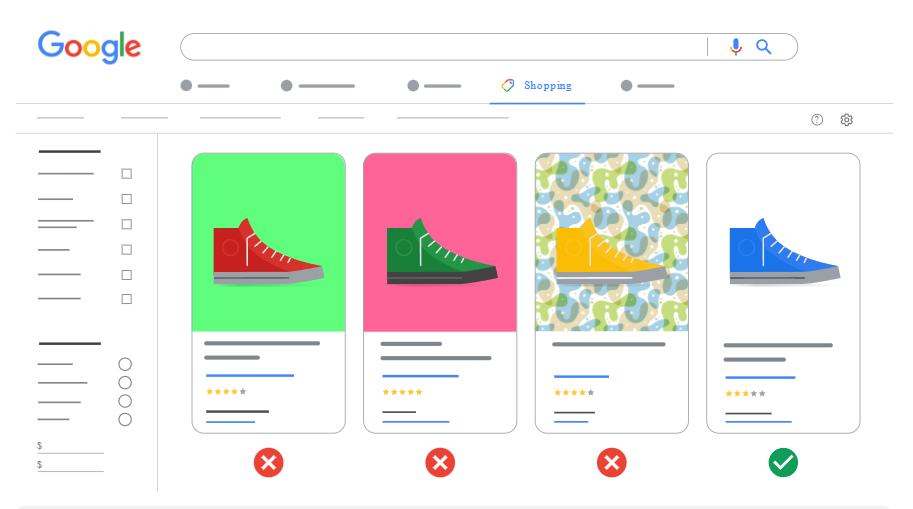This screenshot has width=913, height=509.
Task: Select the last radio button in sidebar
Action: [125, 420]
